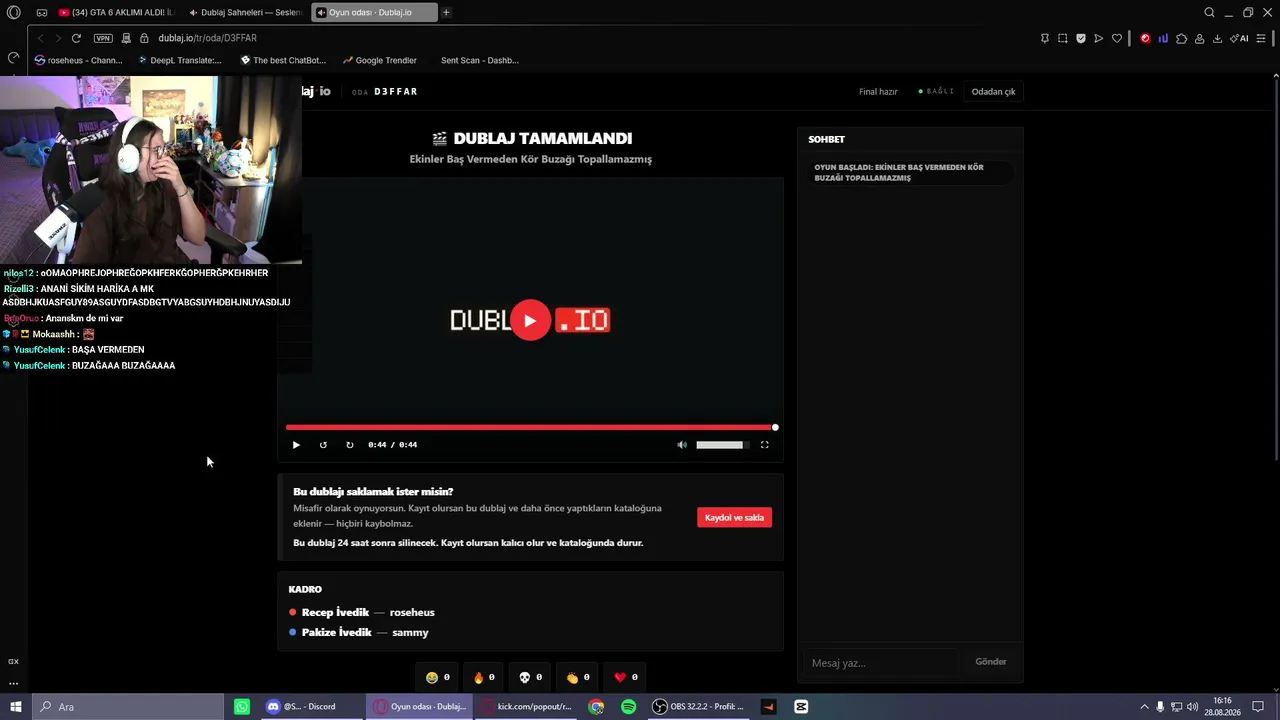View site security via the lock icon

pyautogui.click(x=144, y=38)
